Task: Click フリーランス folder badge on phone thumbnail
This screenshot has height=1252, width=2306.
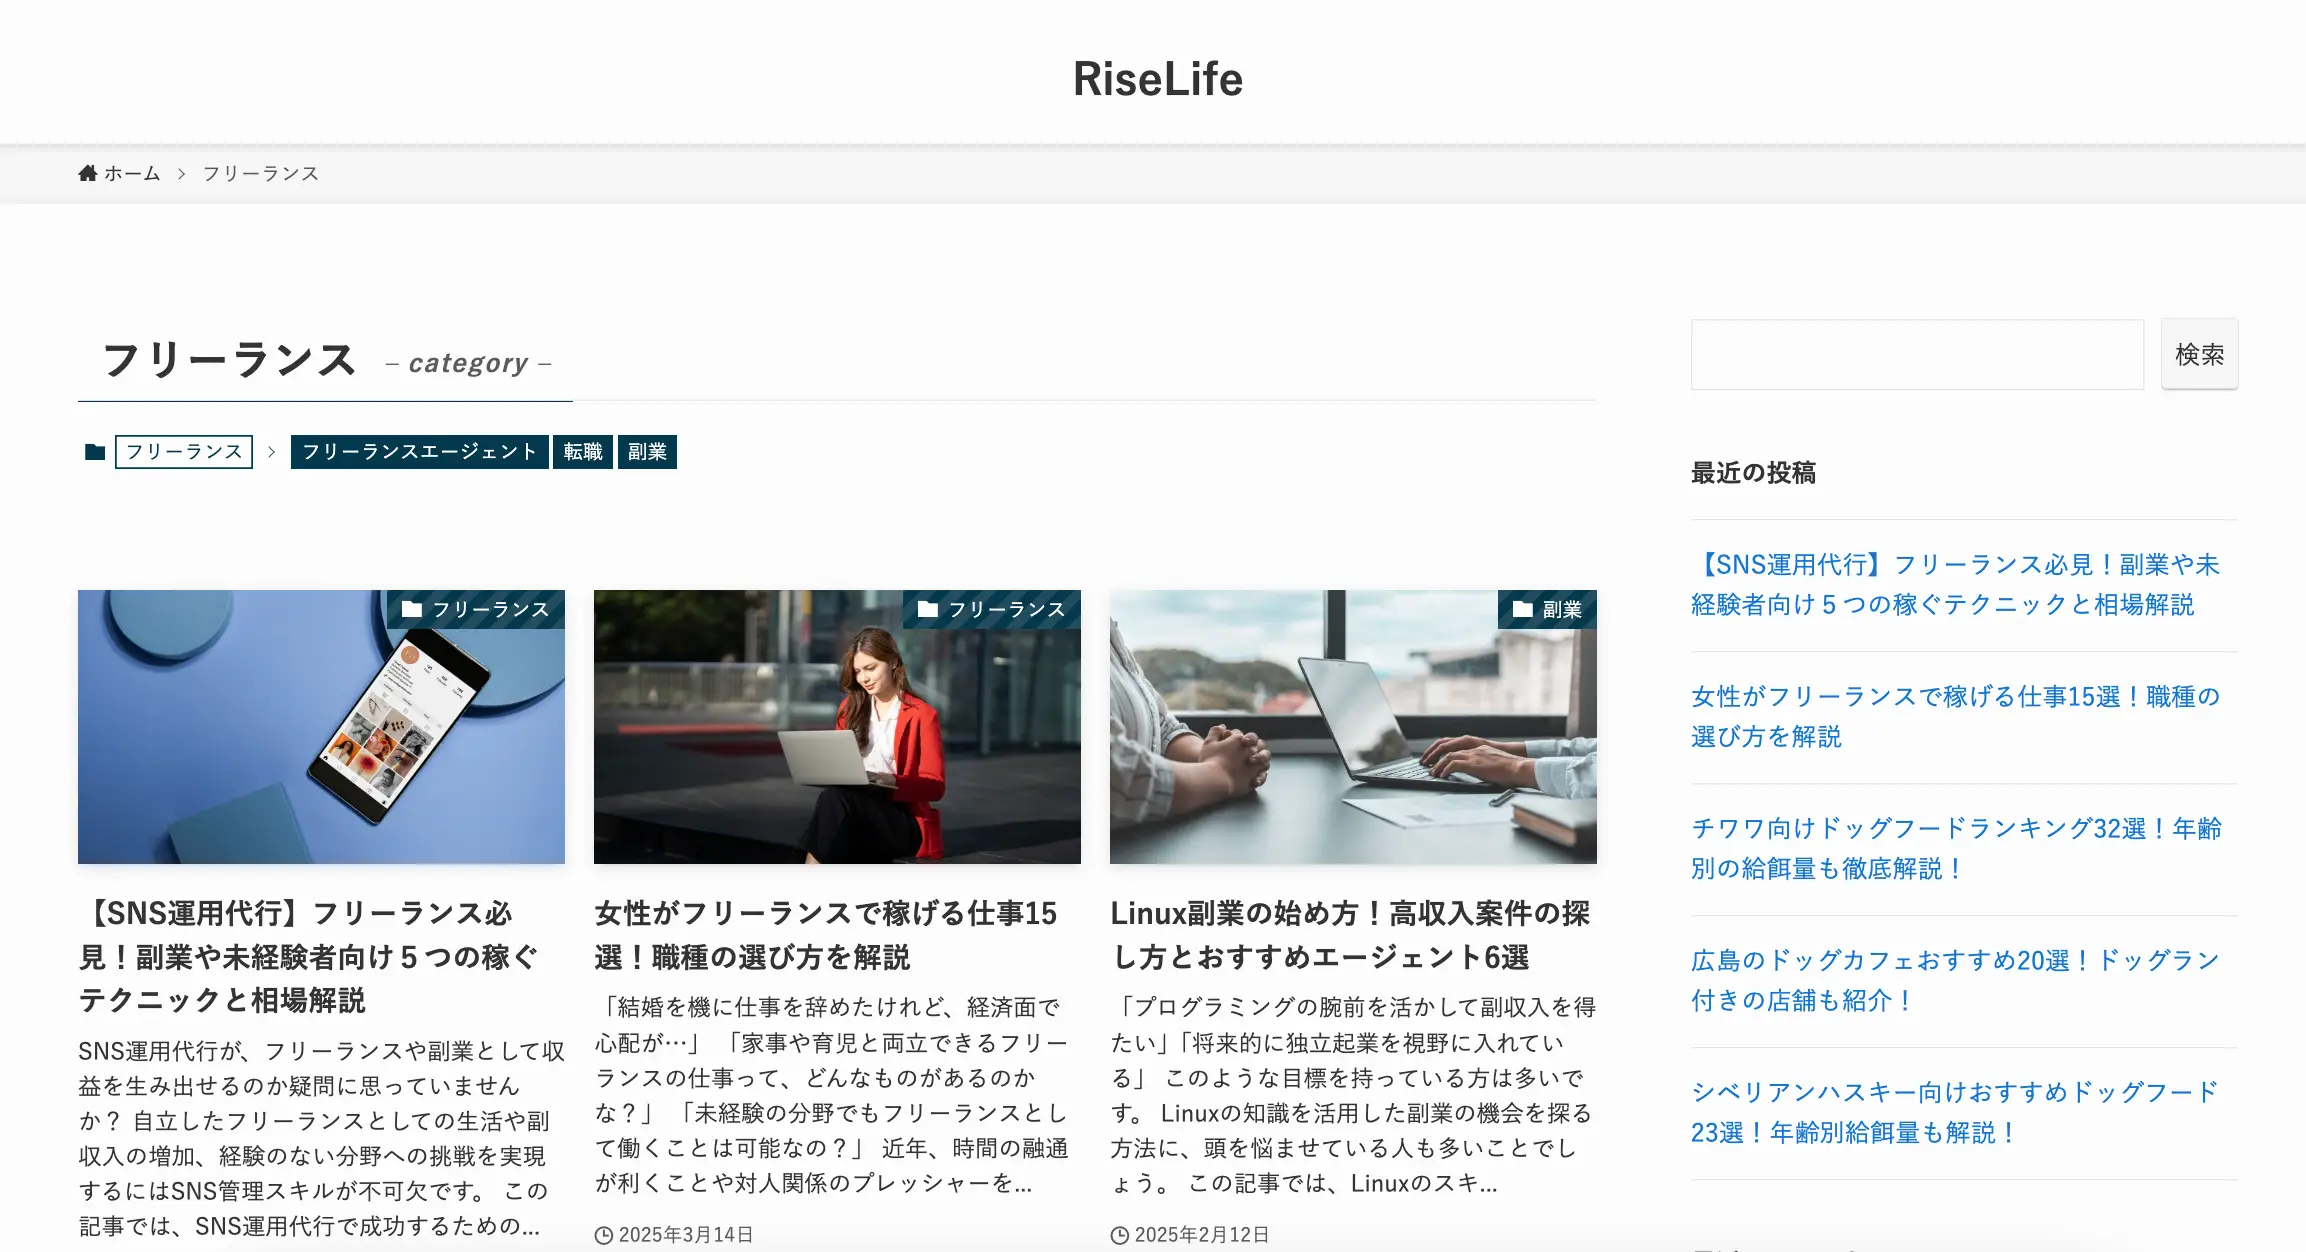Action: tap(476, 609)
